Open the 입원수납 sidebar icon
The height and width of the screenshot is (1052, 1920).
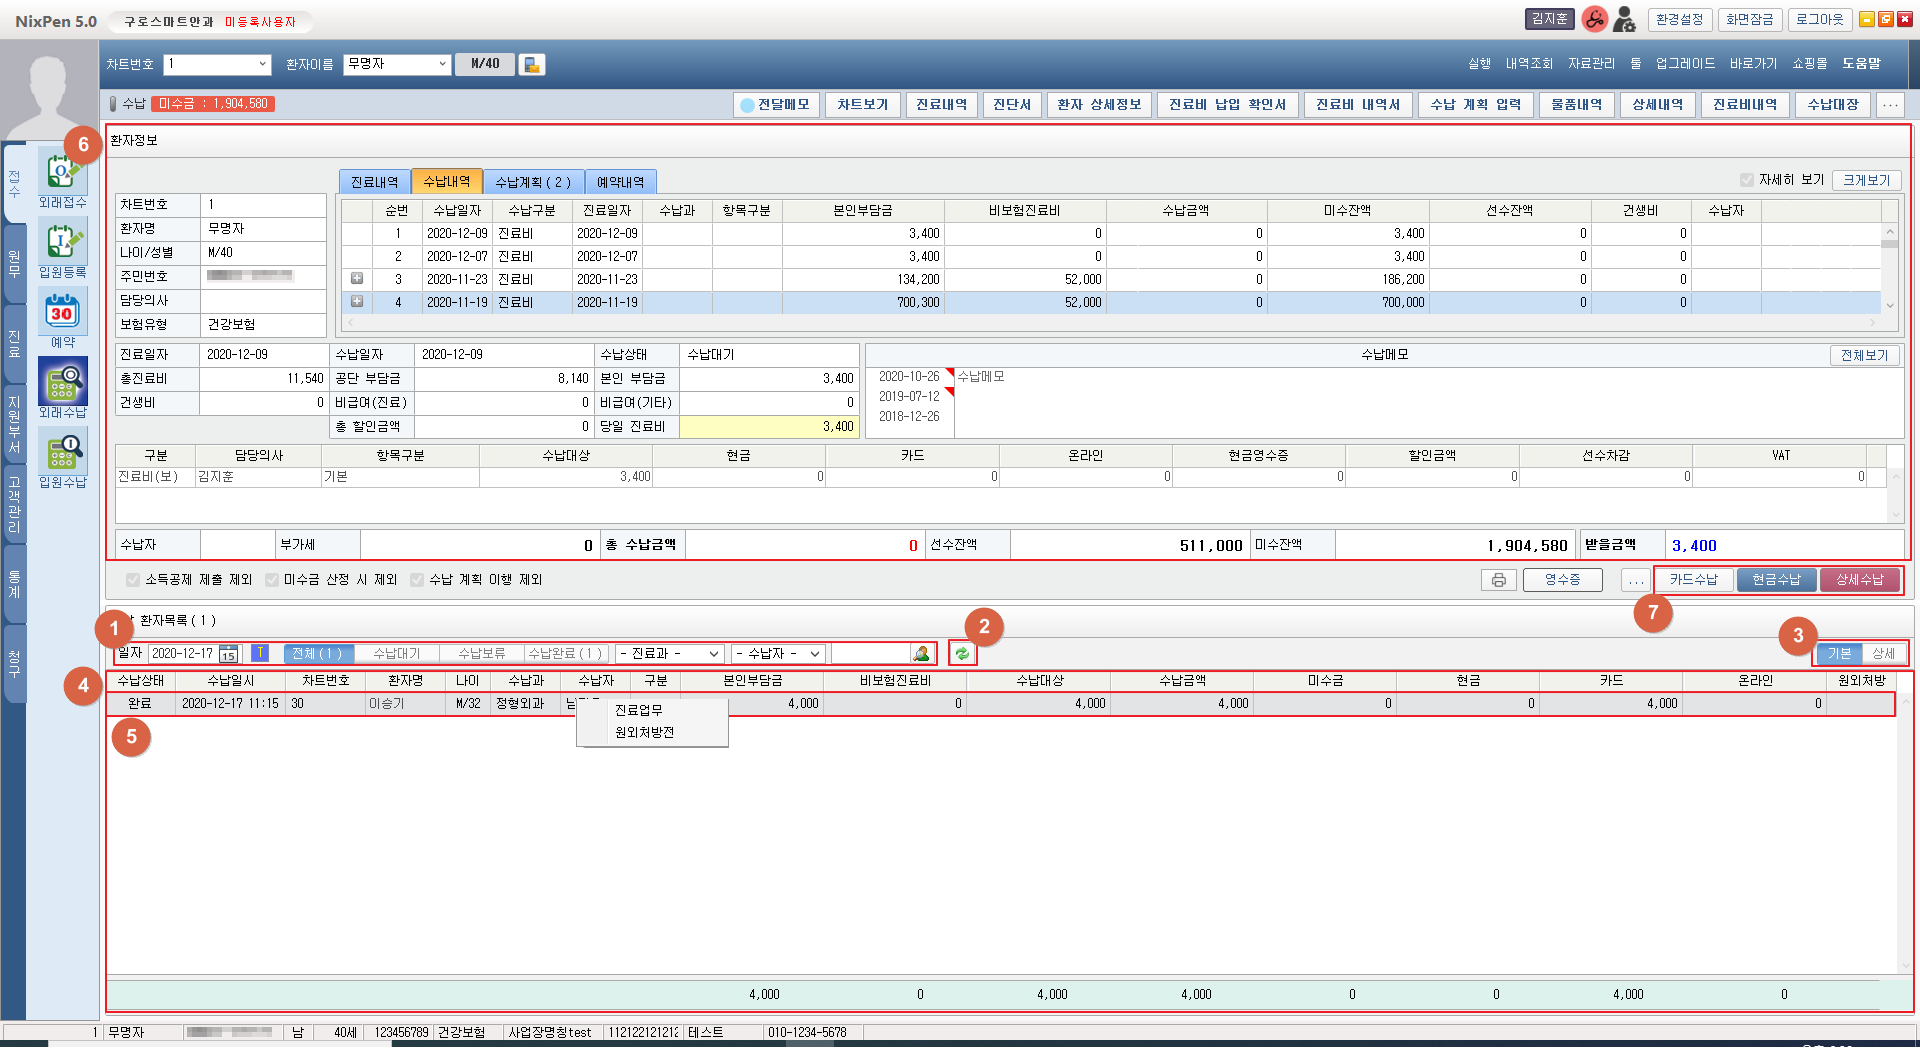click(x=62, y=452)
